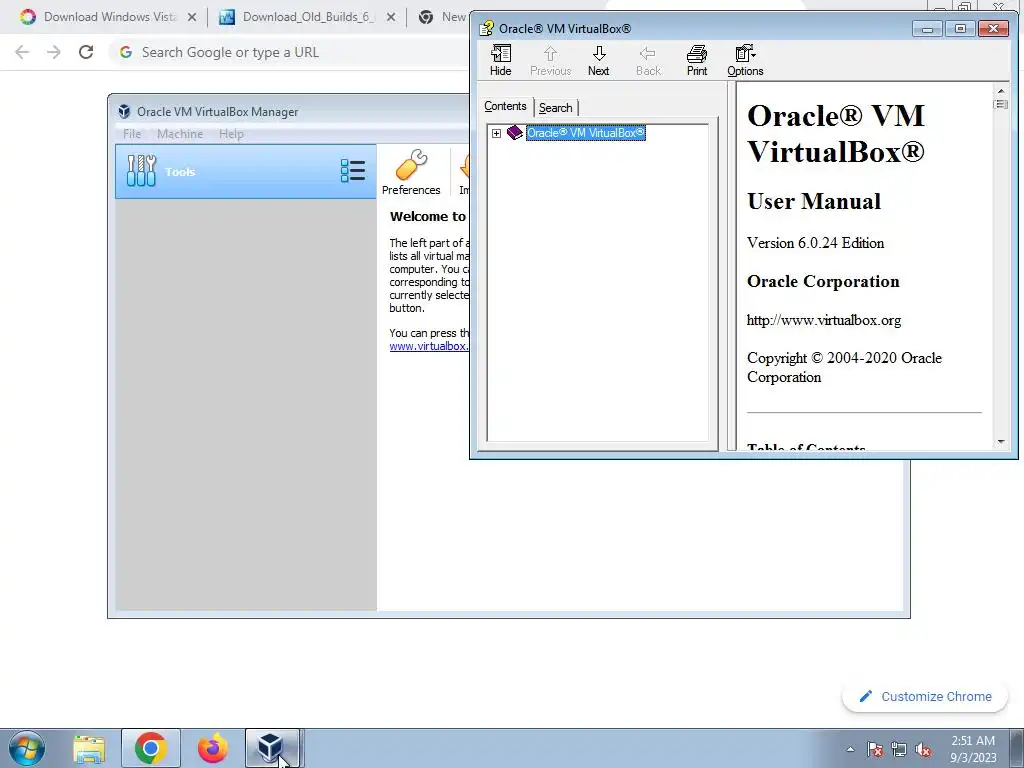Click the Oracle VM VirtualBox help window icon
The height and width of the screenshot is (768, 1024).
click(487, 28)
